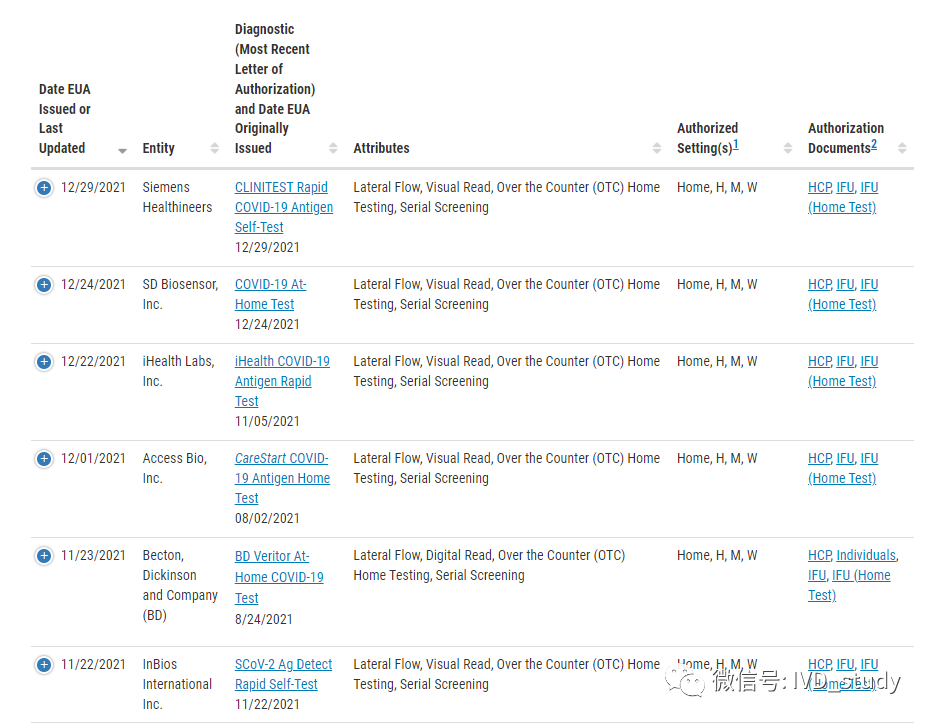
Task: Select Home, H, M, W in Siemens row
Action: click(x=717, y=188)
